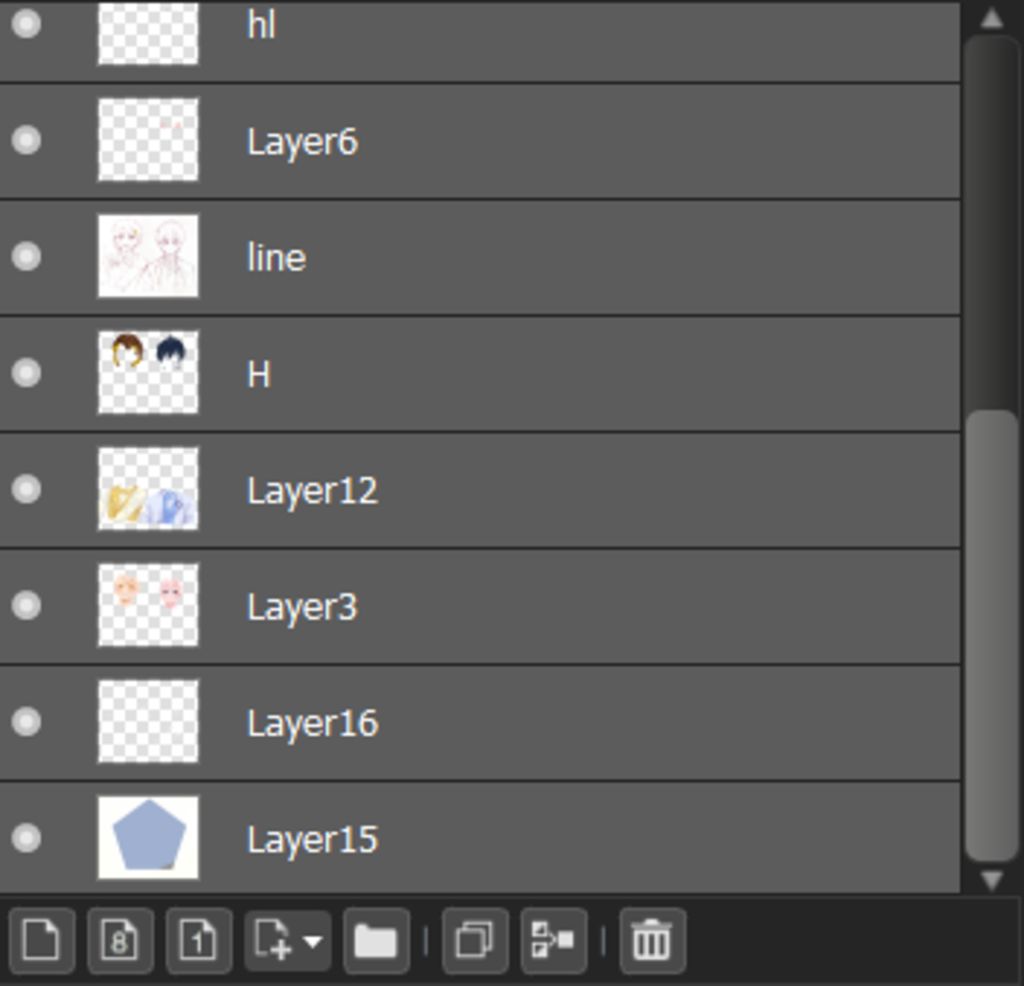The image size is (1024, 986).
Task: Create a new layer folder
Action: click(x=376, y=941)
